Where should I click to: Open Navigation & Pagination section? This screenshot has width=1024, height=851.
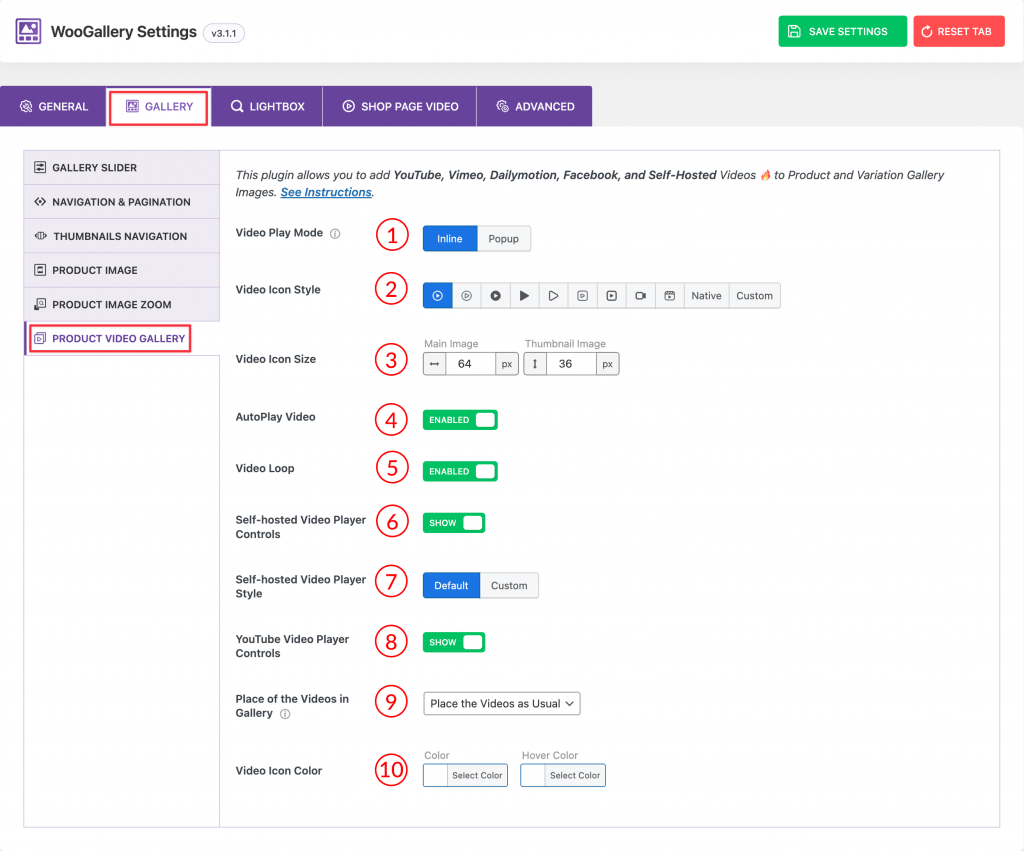121,202
